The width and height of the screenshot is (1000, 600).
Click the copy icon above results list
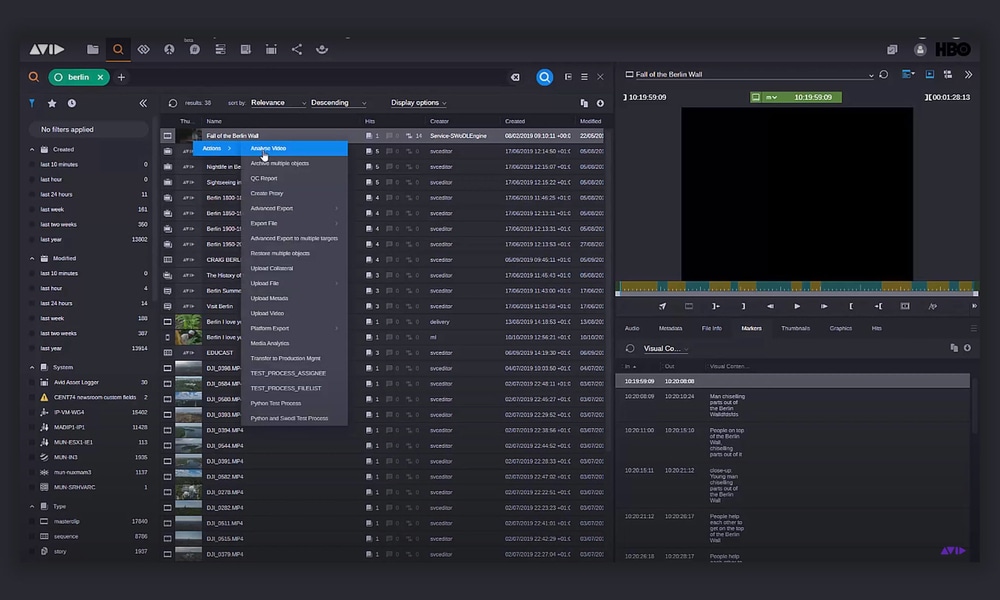[584, 103]
